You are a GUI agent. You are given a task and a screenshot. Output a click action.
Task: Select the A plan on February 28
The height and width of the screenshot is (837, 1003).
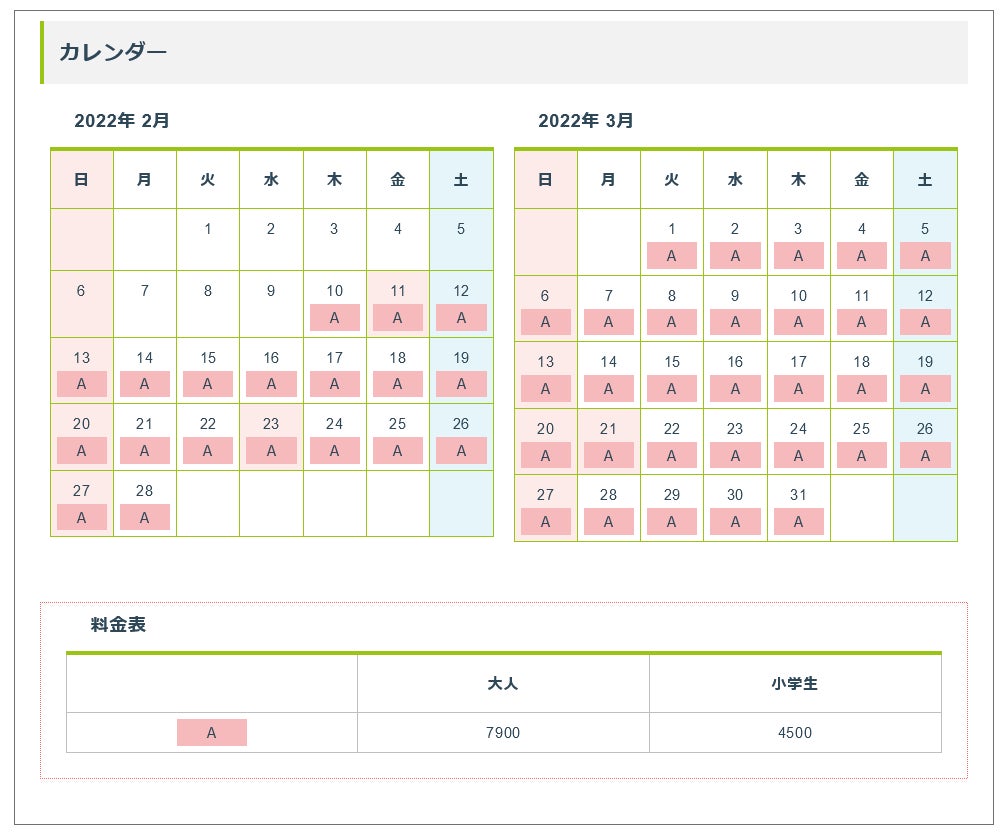pyautogui.click(x=145, y=518)
